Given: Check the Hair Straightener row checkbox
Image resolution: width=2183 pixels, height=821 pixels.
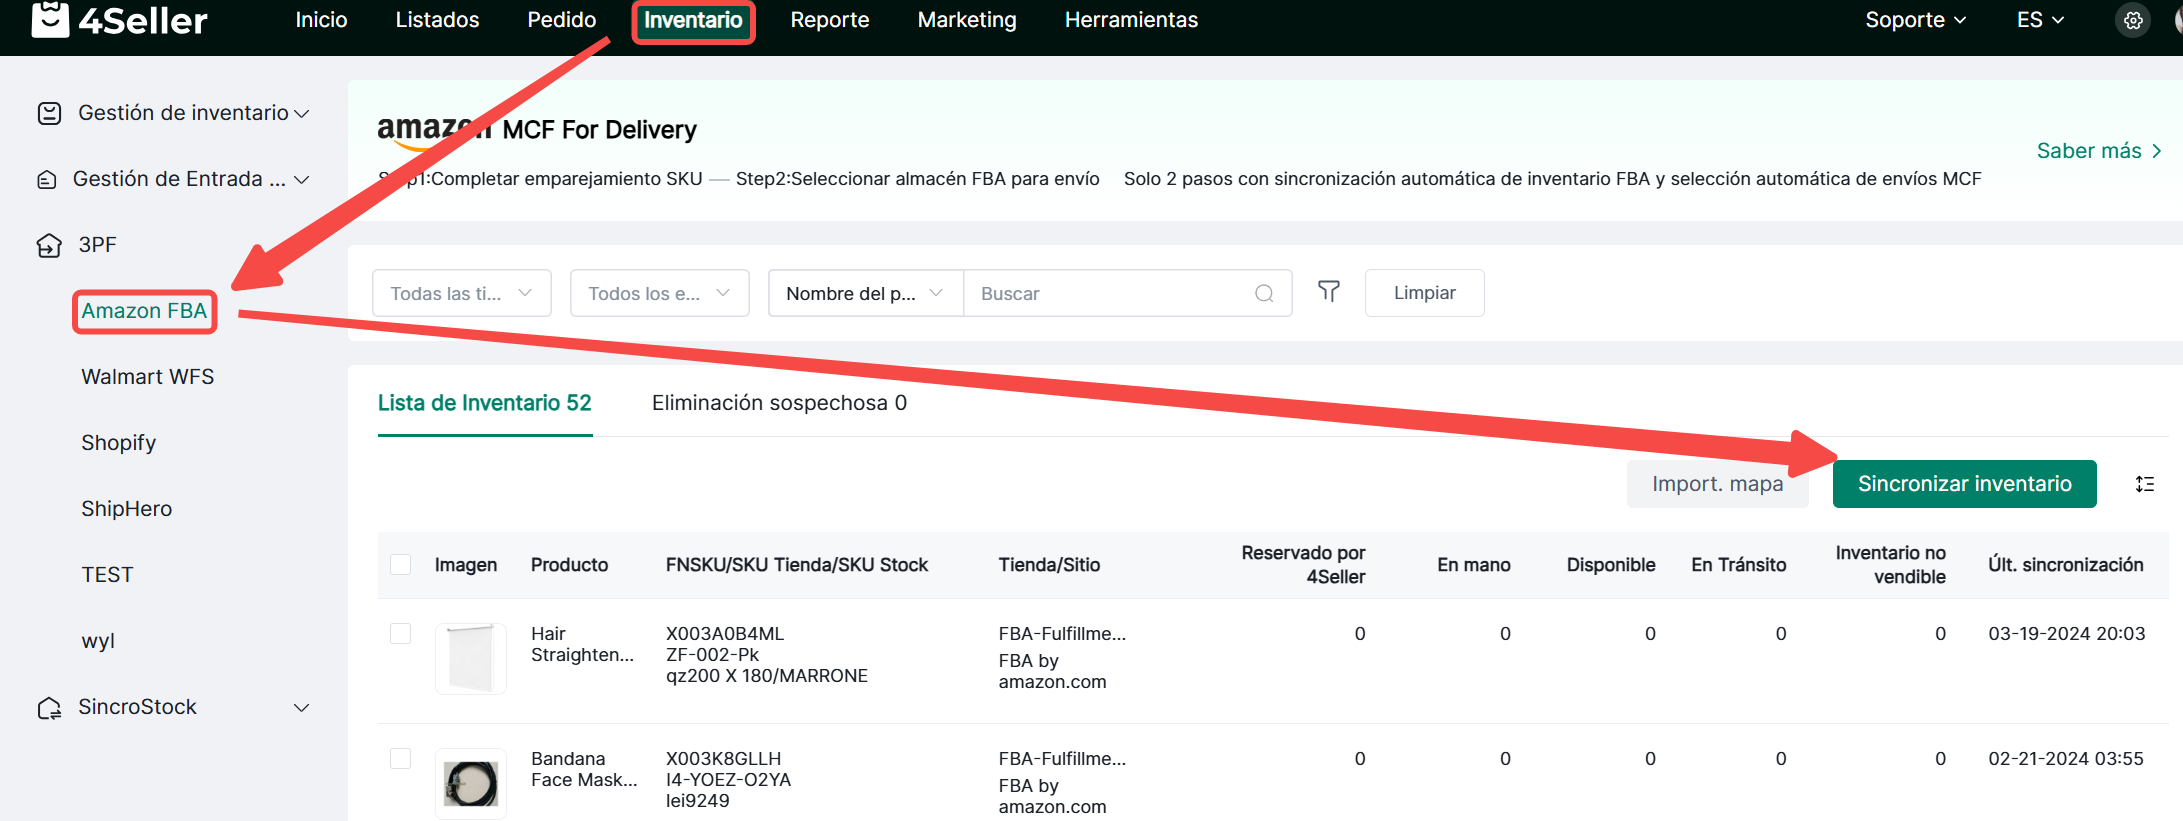Looking at the screenshot, I should pos(401,634).
